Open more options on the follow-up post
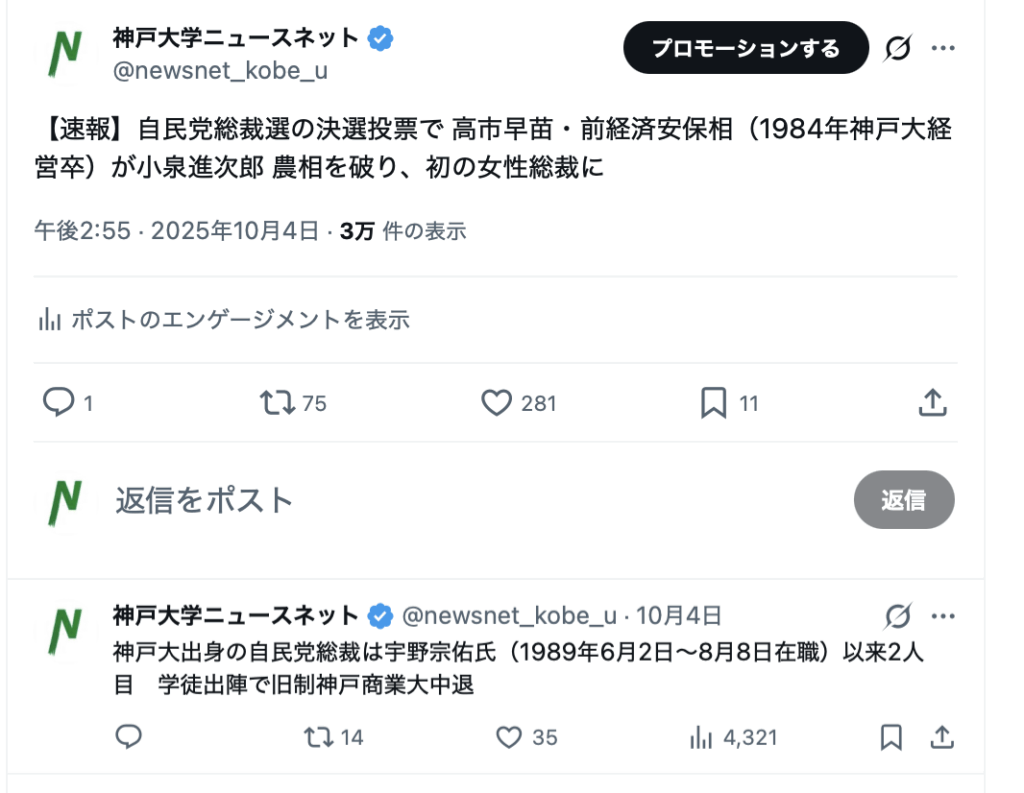Image resolution: width=1024 pixels, height=793 pixels. 943,615
